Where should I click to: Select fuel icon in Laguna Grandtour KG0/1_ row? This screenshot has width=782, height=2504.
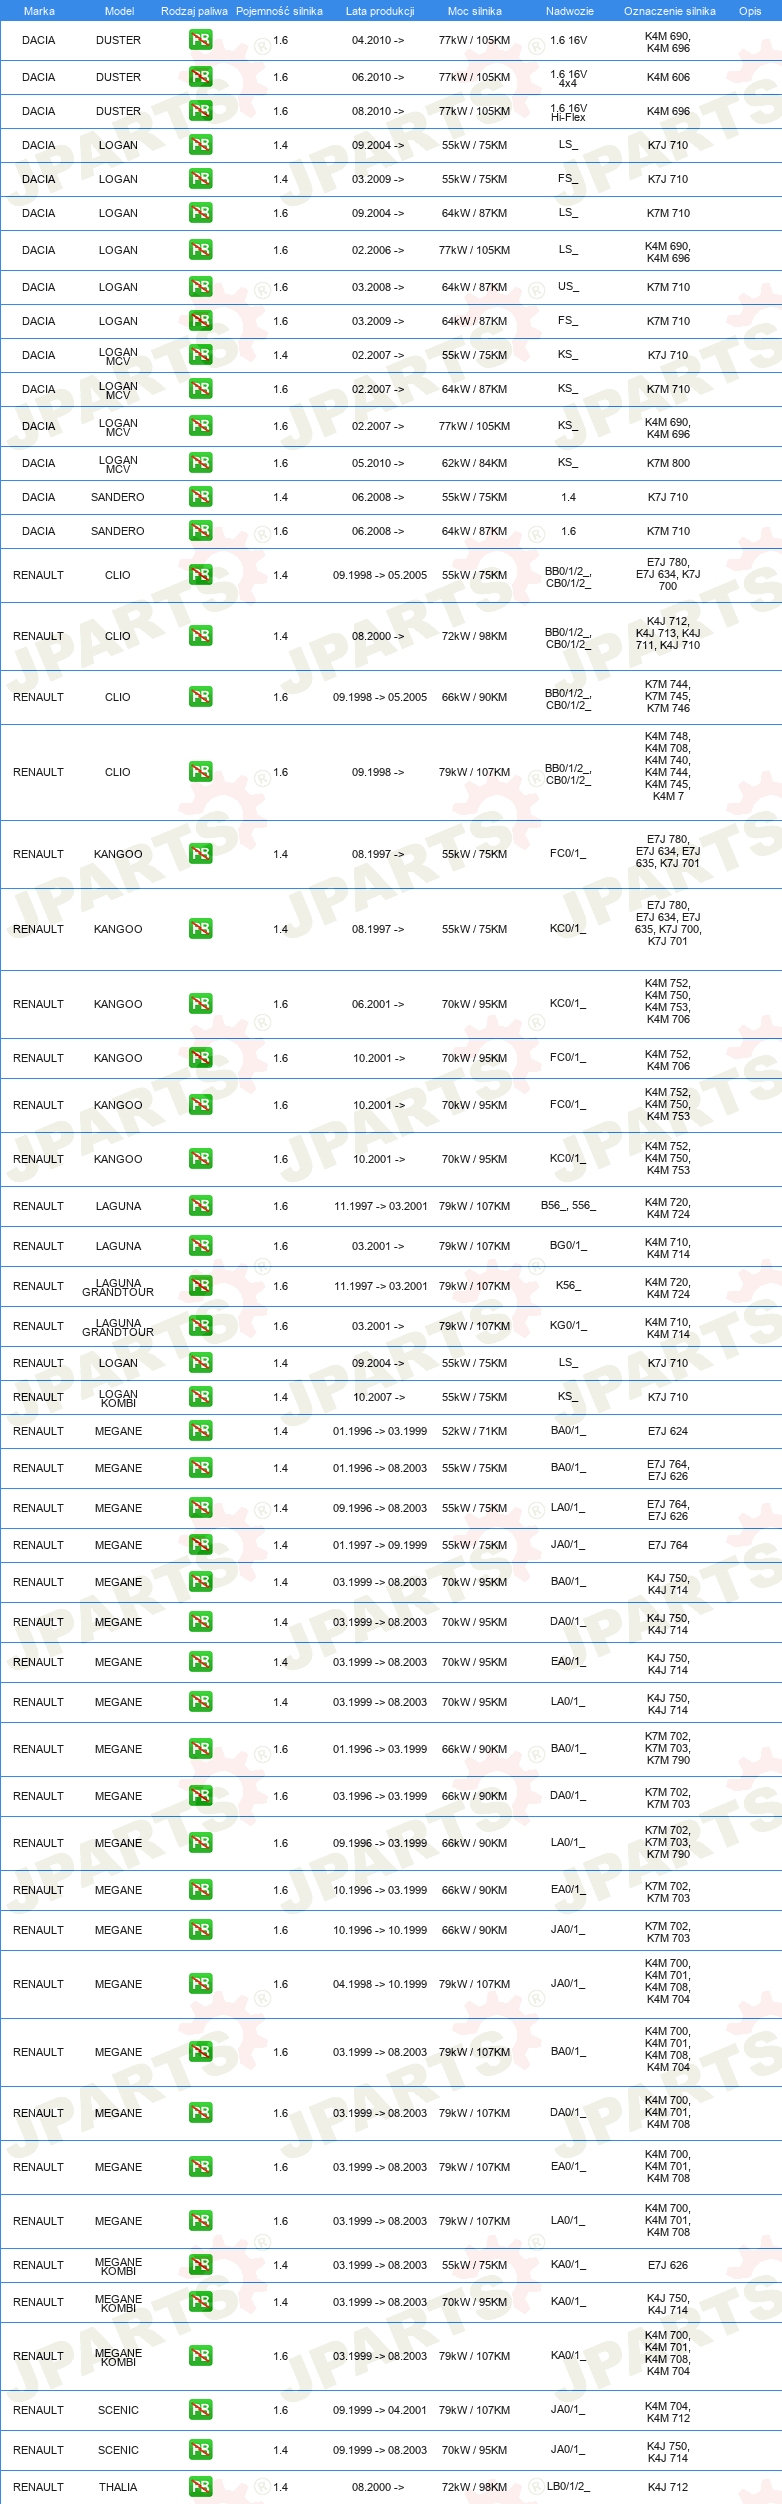200,1326
